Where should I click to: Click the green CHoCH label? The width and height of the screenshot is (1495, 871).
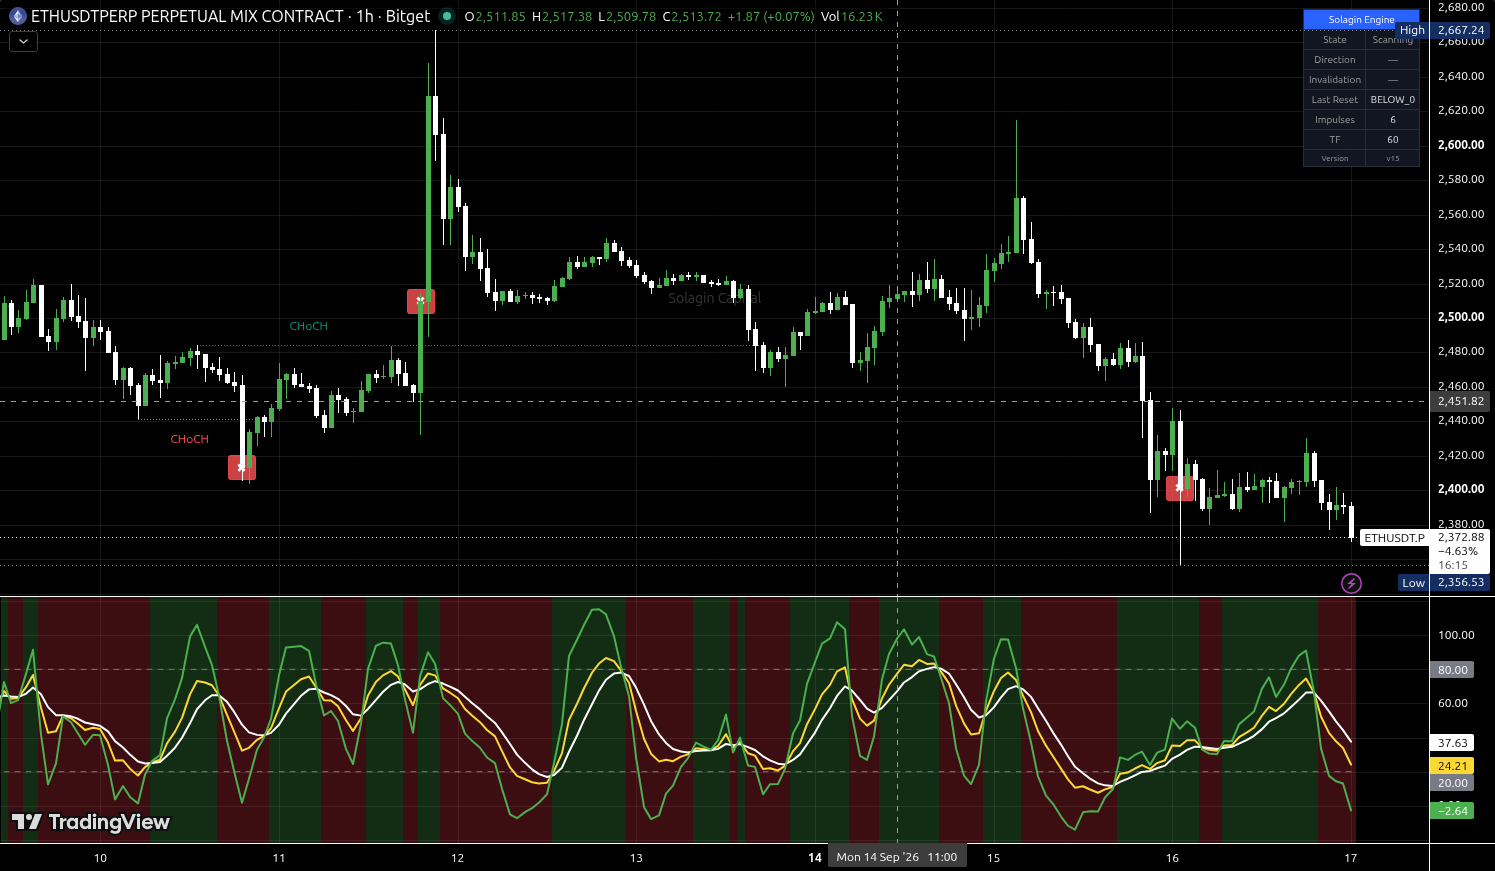click(308, 326)
